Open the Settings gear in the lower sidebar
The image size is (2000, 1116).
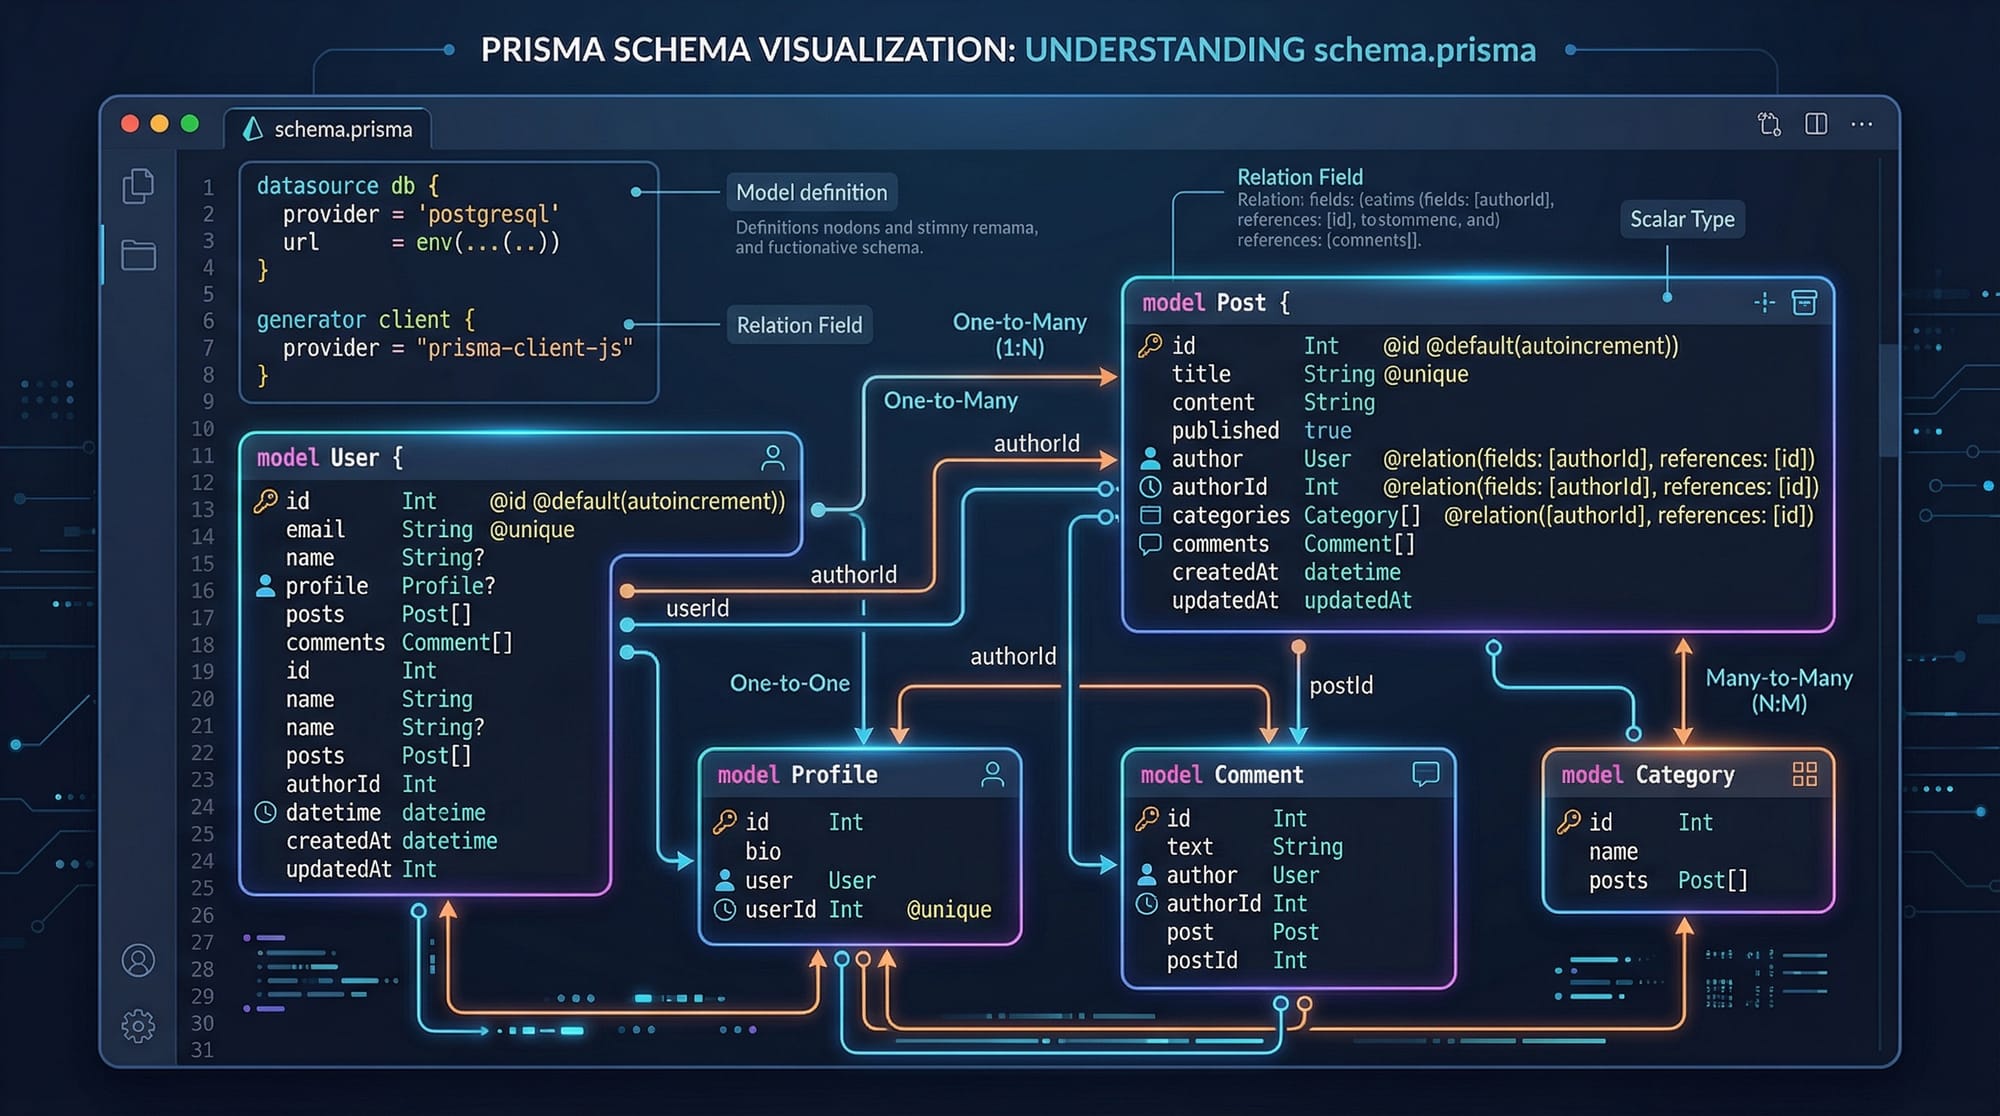(x=137, y=1025)
